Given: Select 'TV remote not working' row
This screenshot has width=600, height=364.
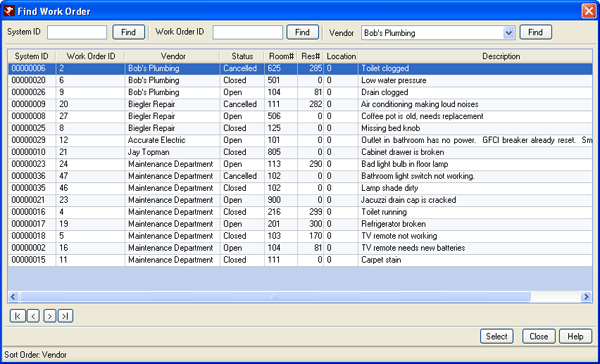Looking at the screenshot, I should pos(300,236).
